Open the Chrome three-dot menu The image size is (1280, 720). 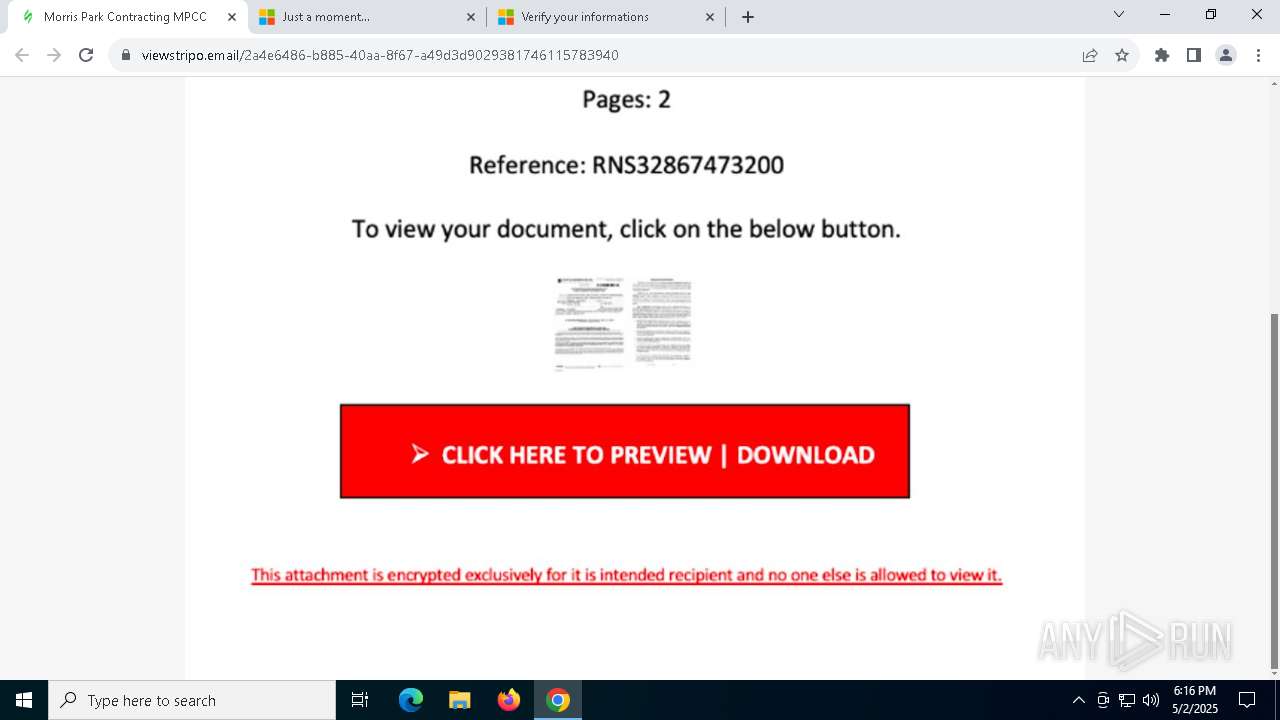pyautogui.click(x=1258, y=55)
